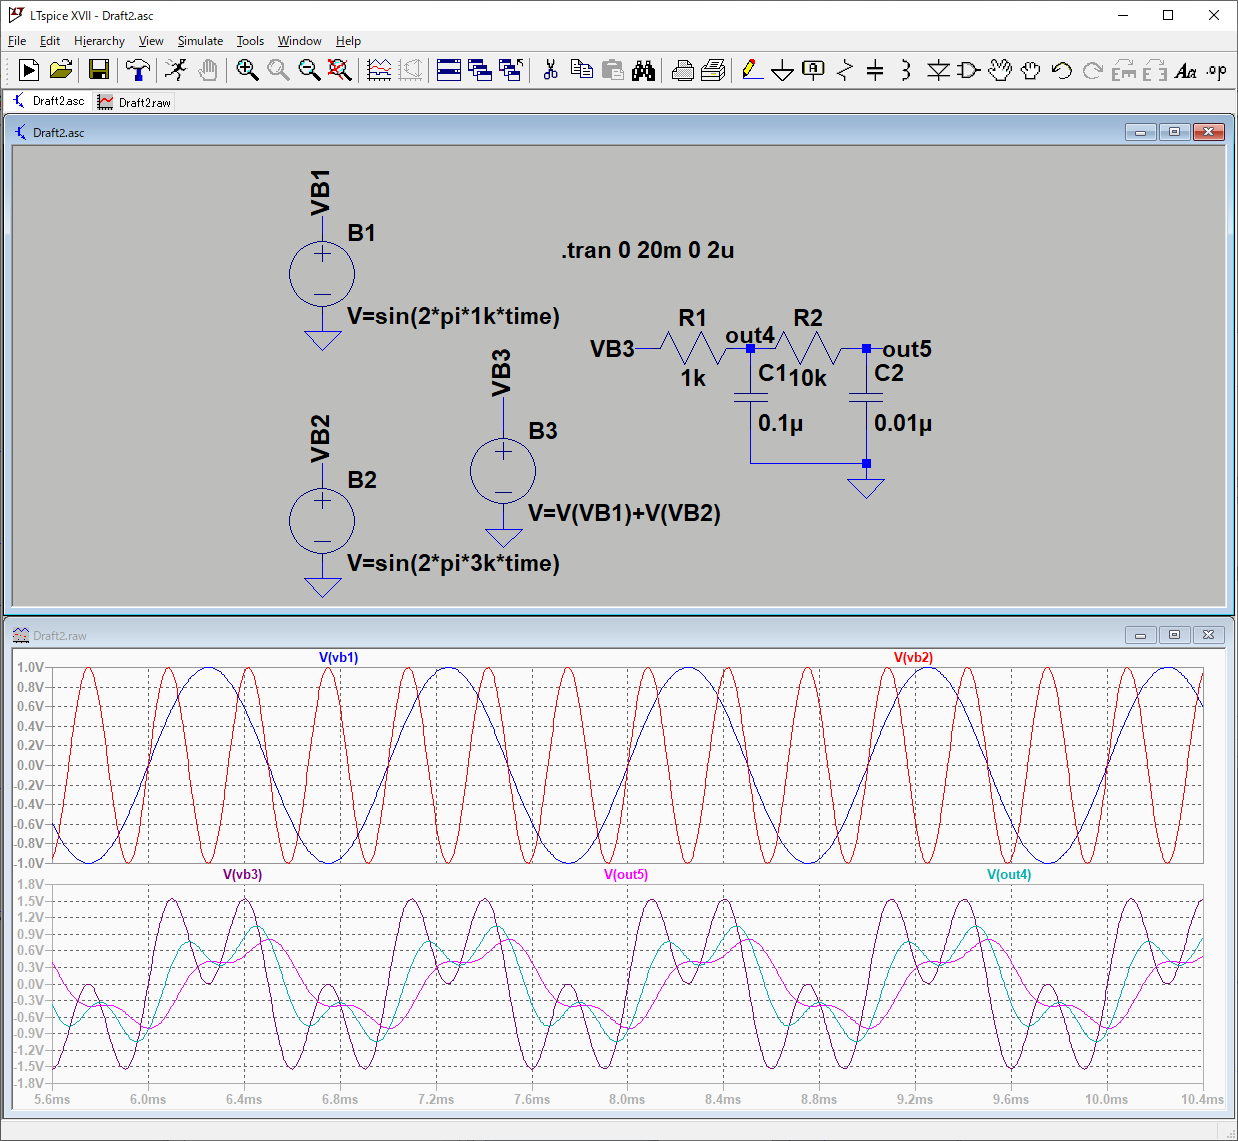Pick the Label Net tool
This screenshot has width=1238, height=1141.
click(814, 70)
